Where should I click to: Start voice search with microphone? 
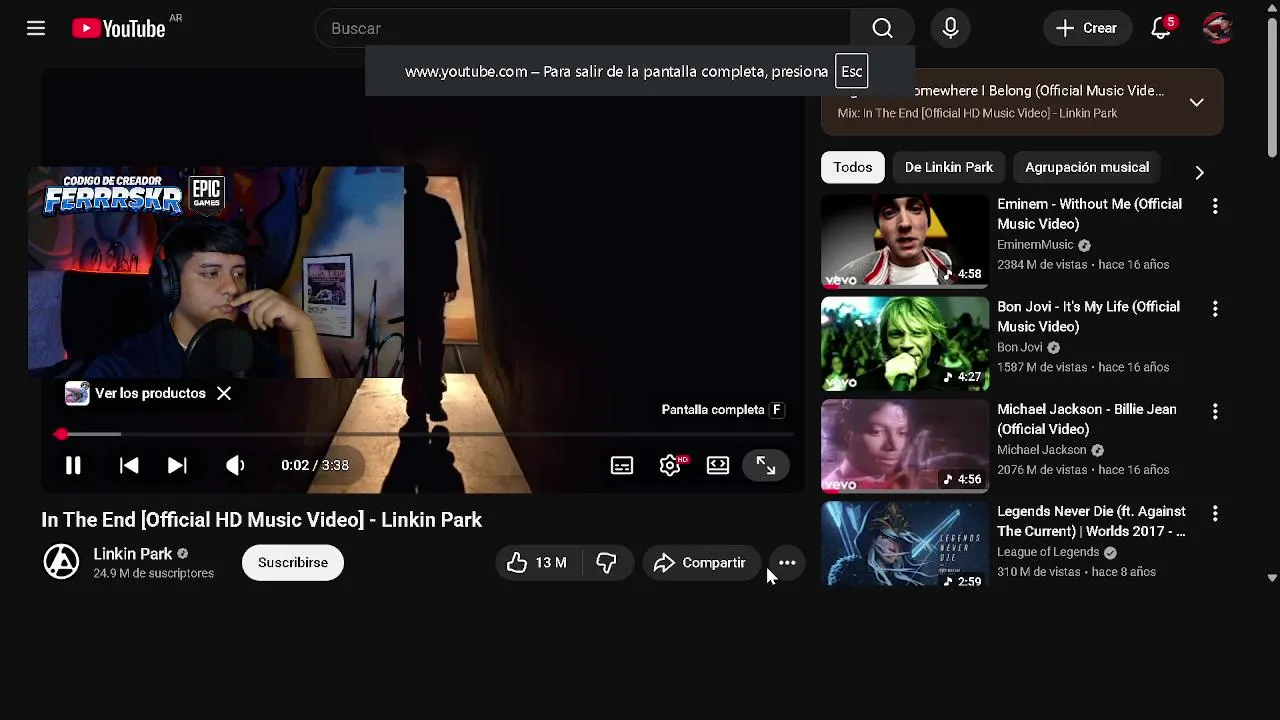pos(950,28)
